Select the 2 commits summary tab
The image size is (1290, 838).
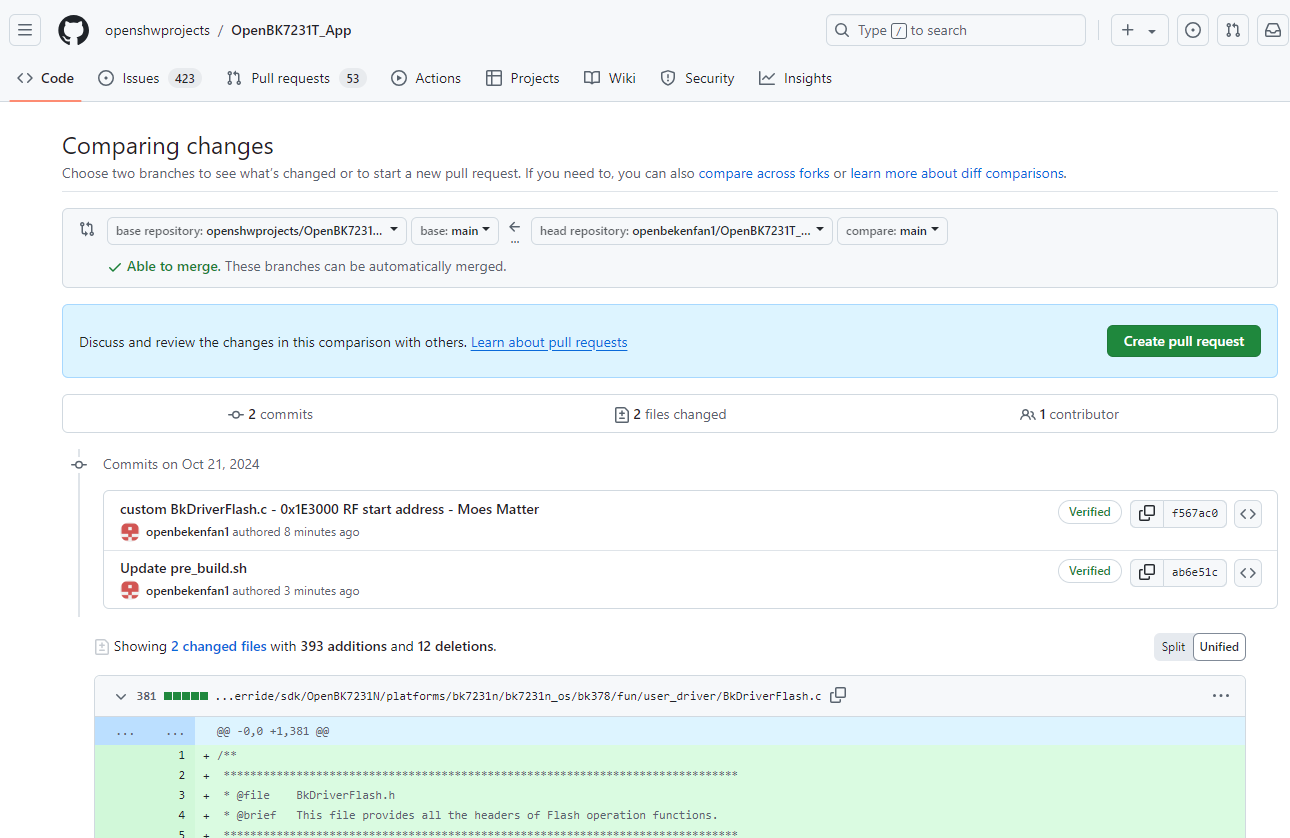point(270,414)
